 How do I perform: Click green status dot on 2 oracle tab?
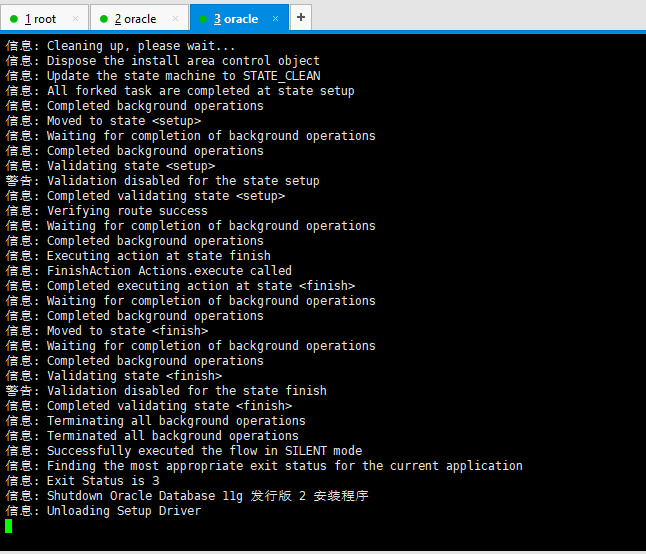point(104,19)
